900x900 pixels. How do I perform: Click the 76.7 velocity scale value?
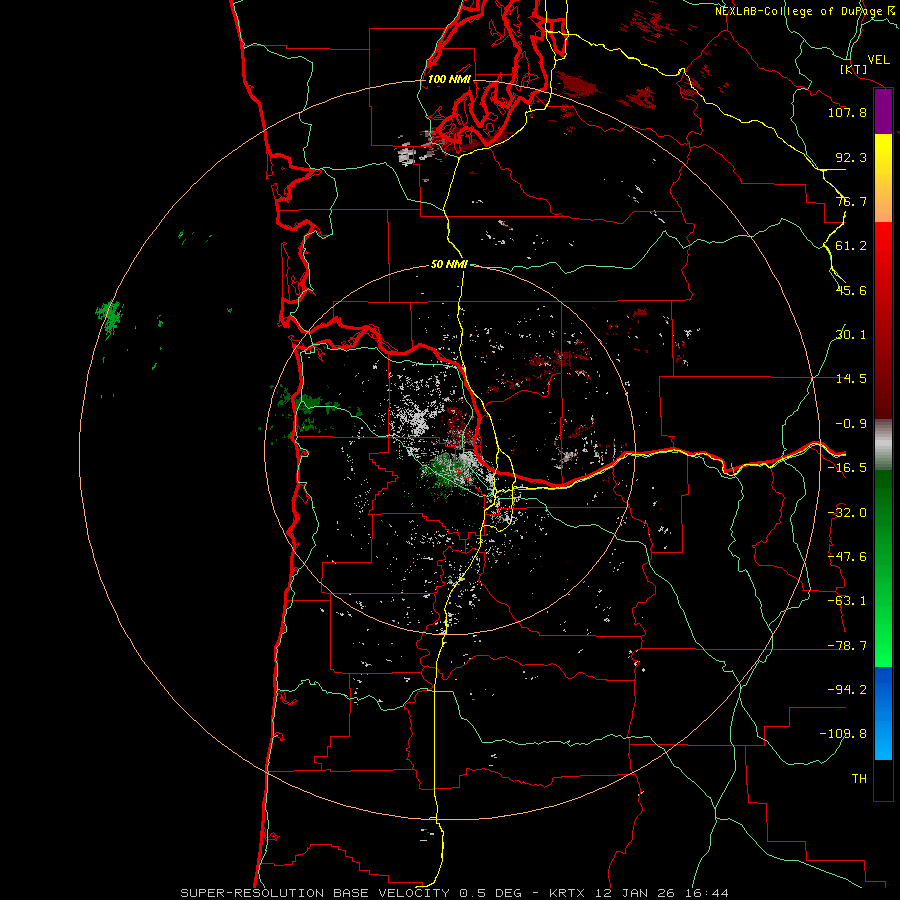[851, 201]
